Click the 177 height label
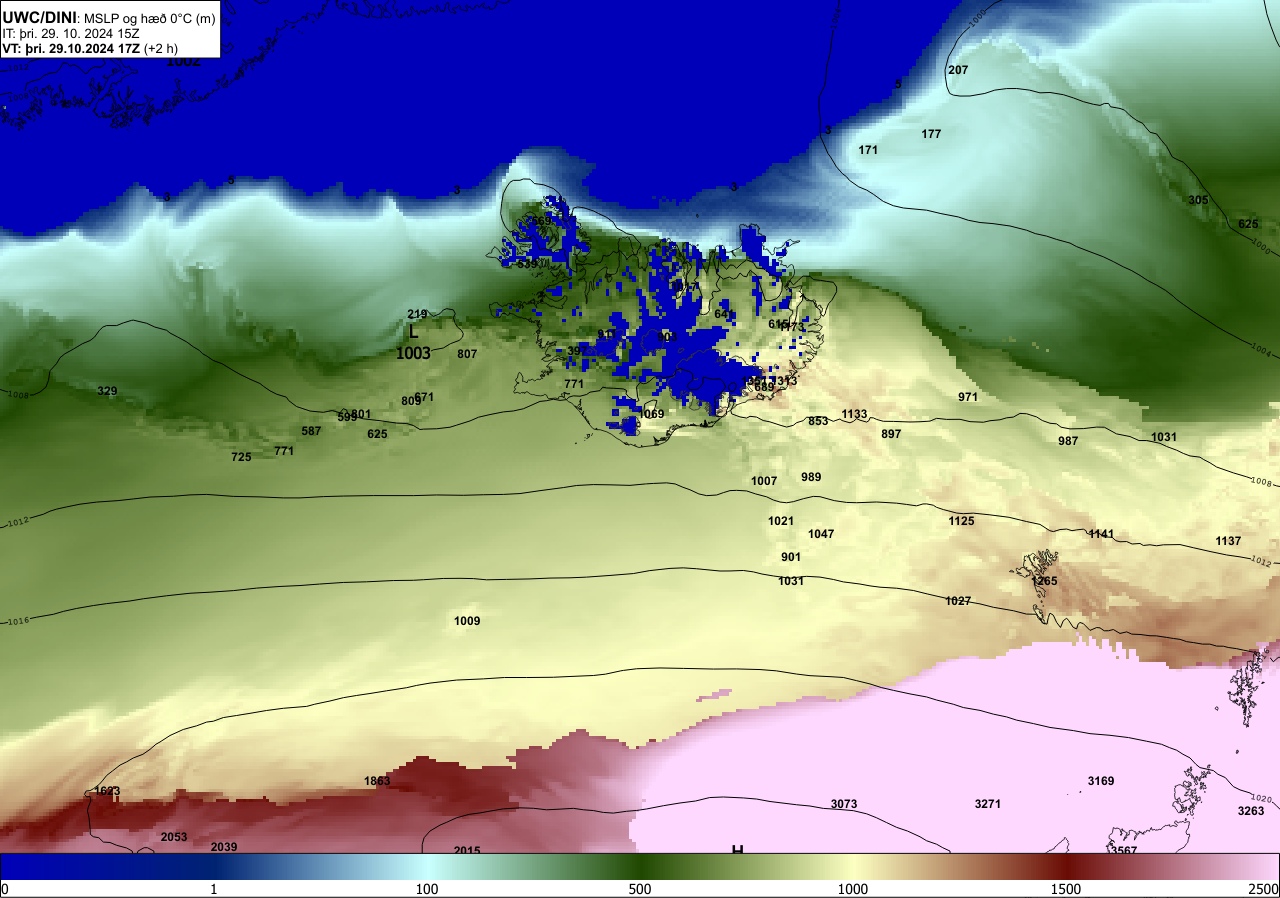The height and width of the screenshot is (898, 1280). [x=931, y=134]
